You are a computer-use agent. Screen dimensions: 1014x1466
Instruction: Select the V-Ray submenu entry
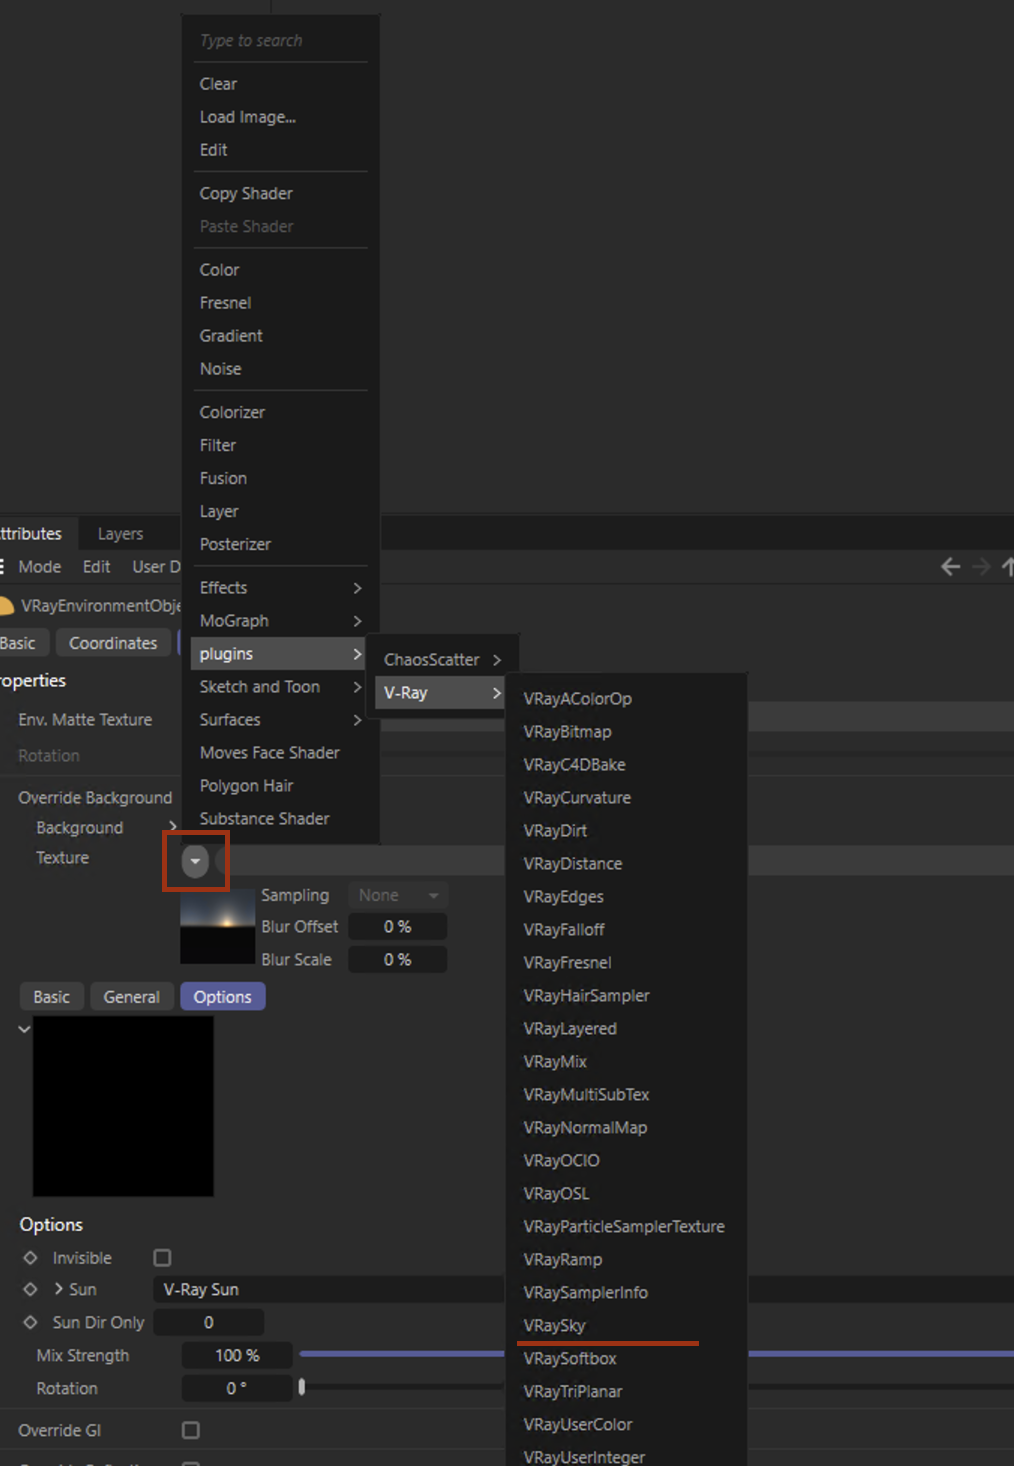coord(439,693)
